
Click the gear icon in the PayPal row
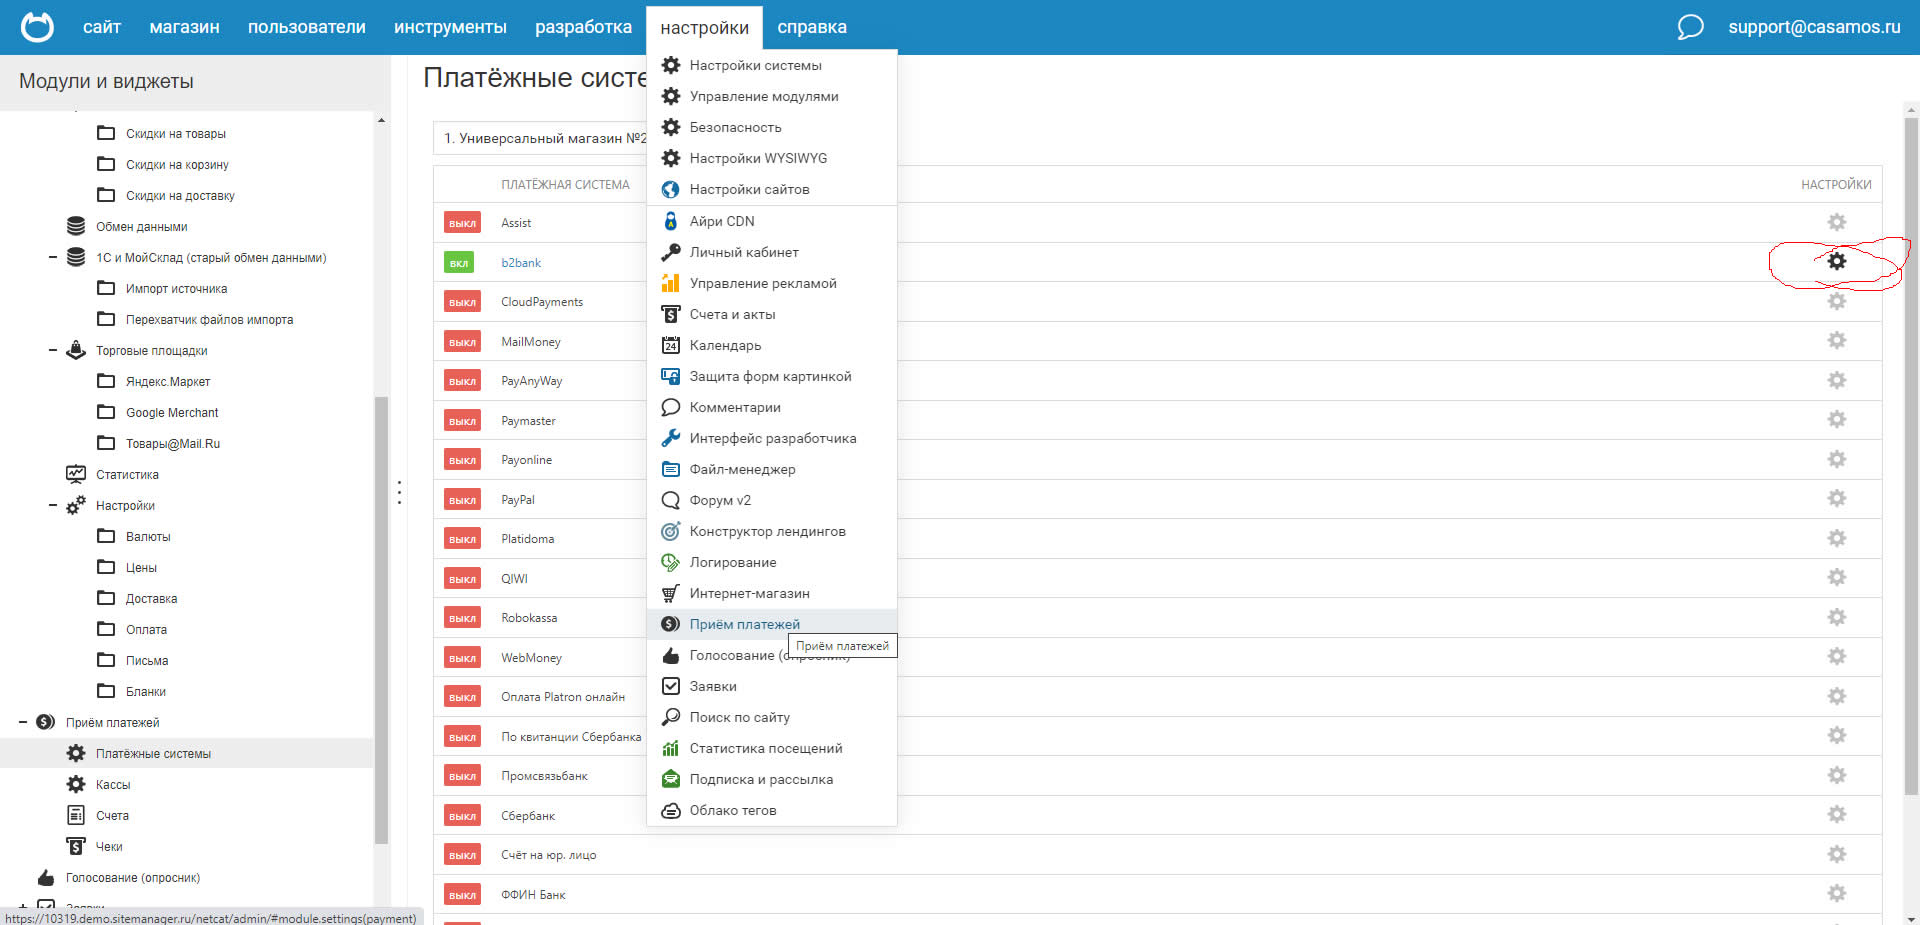pos(1836,498)
